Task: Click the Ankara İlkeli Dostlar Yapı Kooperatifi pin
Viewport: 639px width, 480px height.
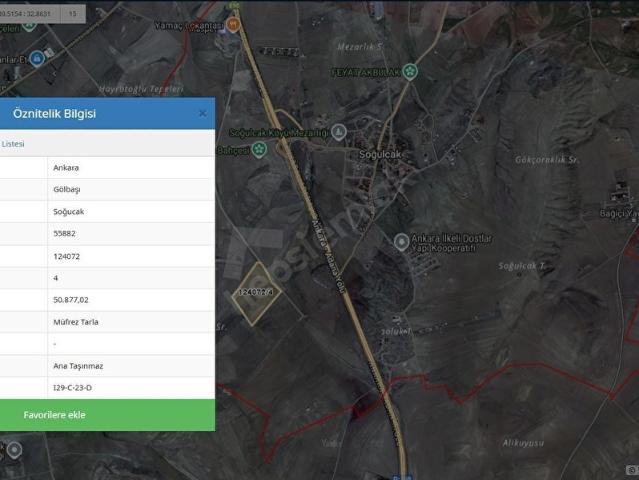Action: (401, 242)
